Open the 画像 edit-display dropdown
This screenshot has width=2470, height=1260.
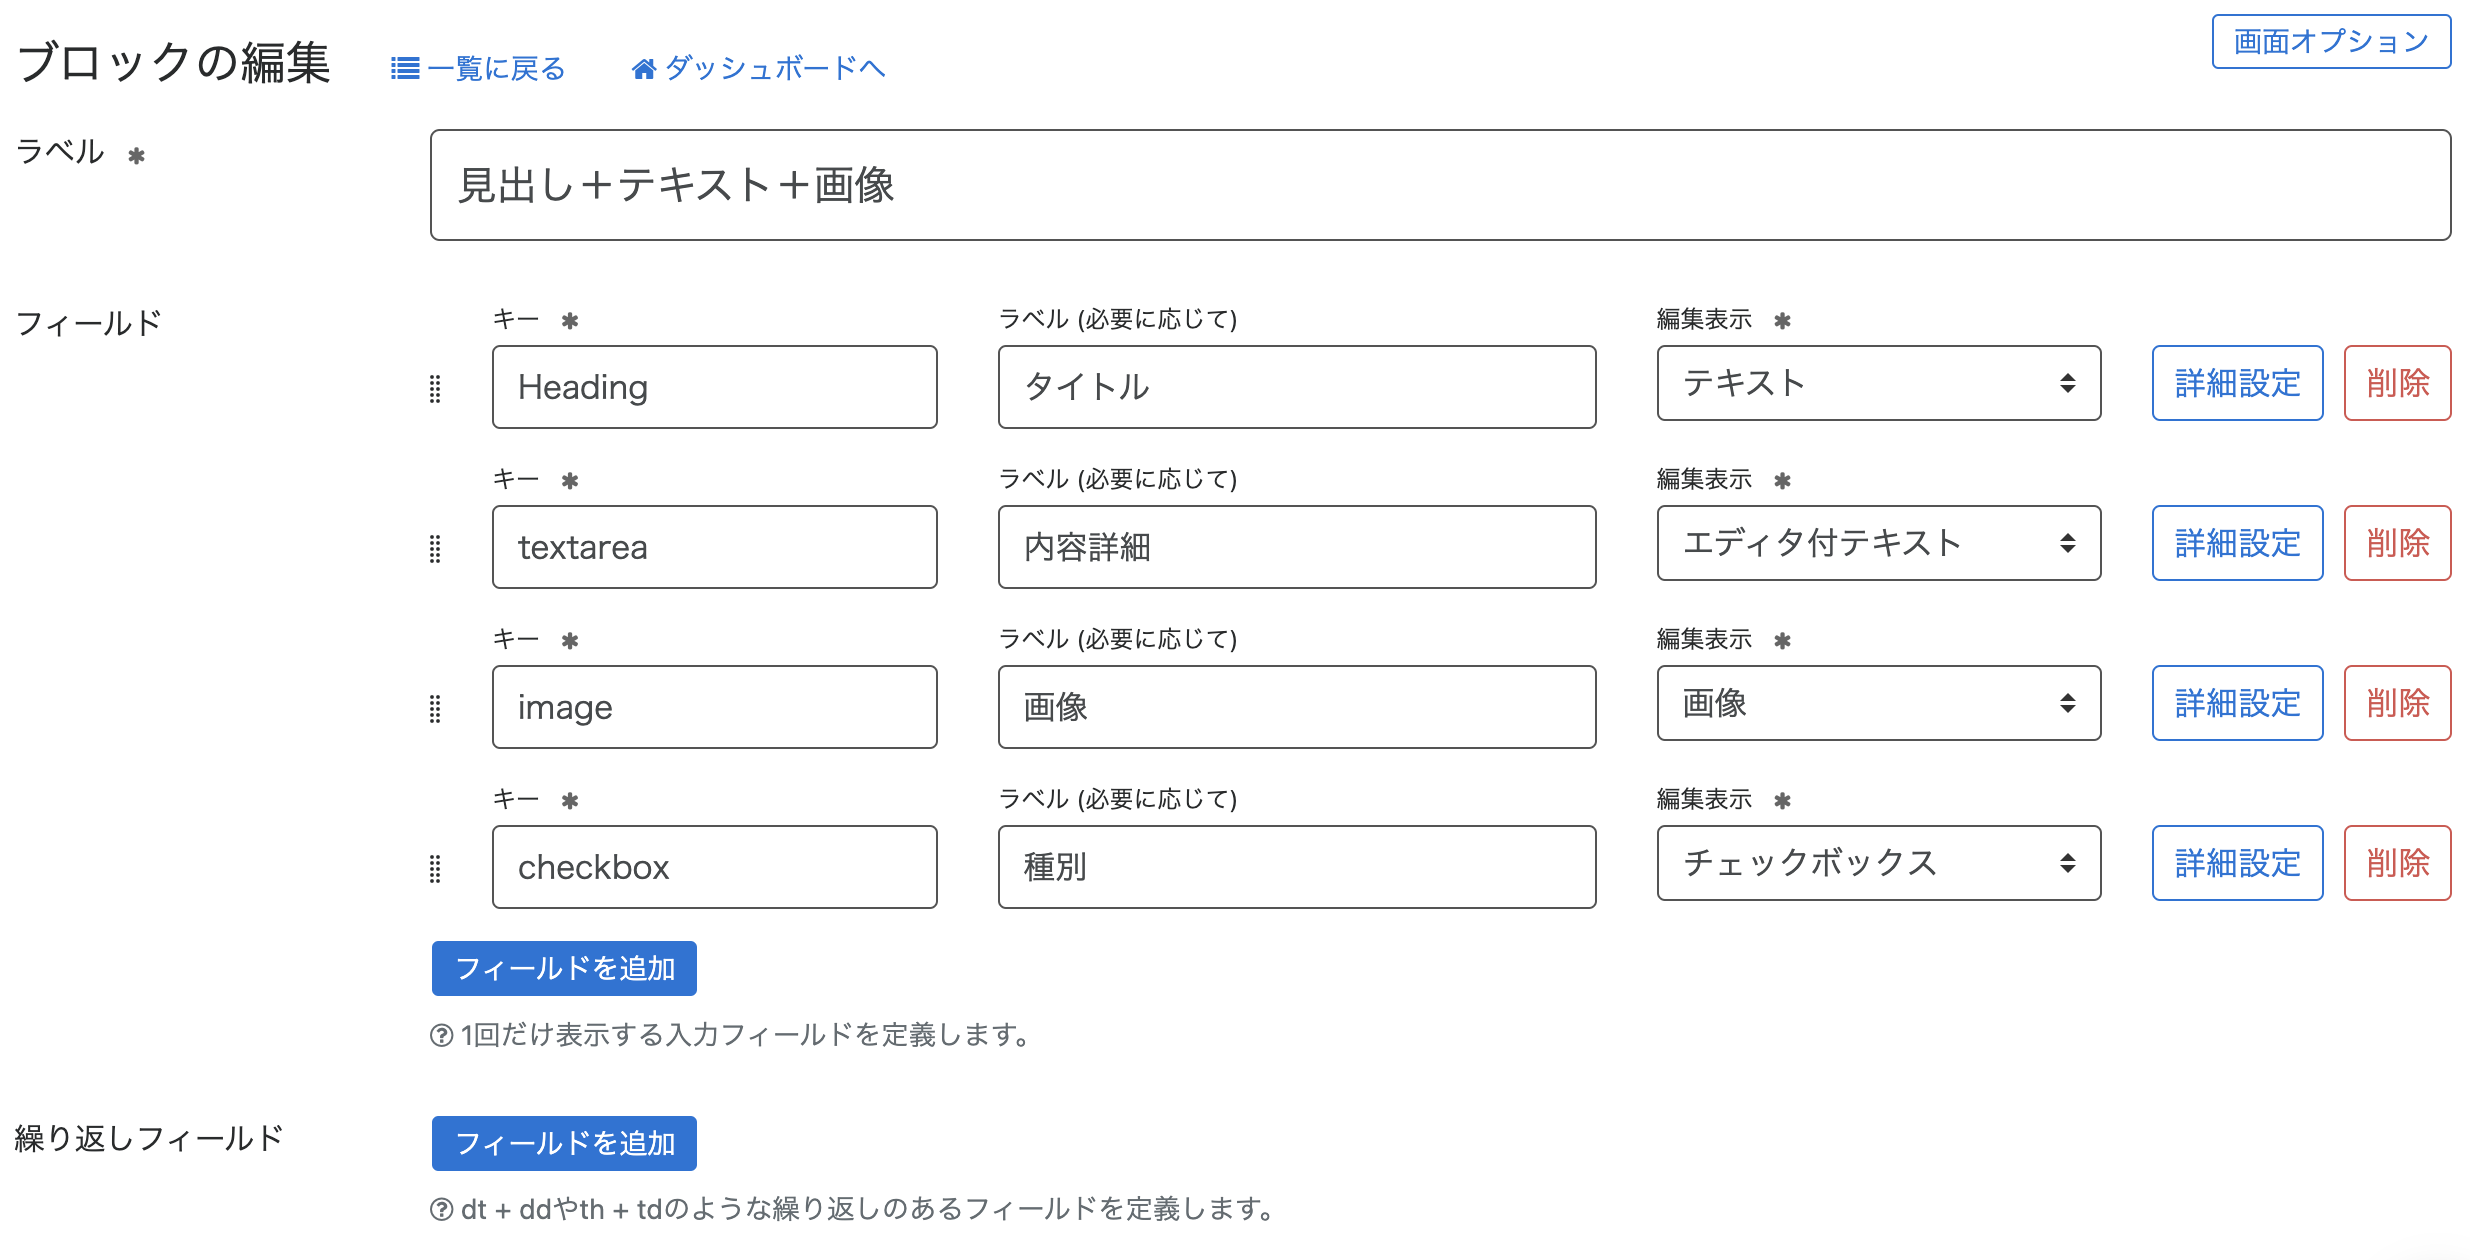(1878, 704)
